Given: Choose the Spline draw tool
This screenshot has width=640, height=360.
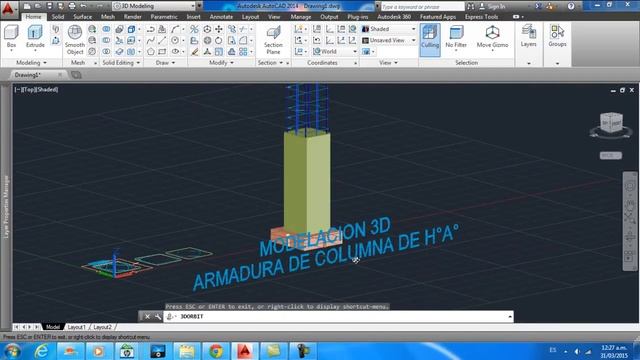Looking at the screenshot, I should 151,40.
